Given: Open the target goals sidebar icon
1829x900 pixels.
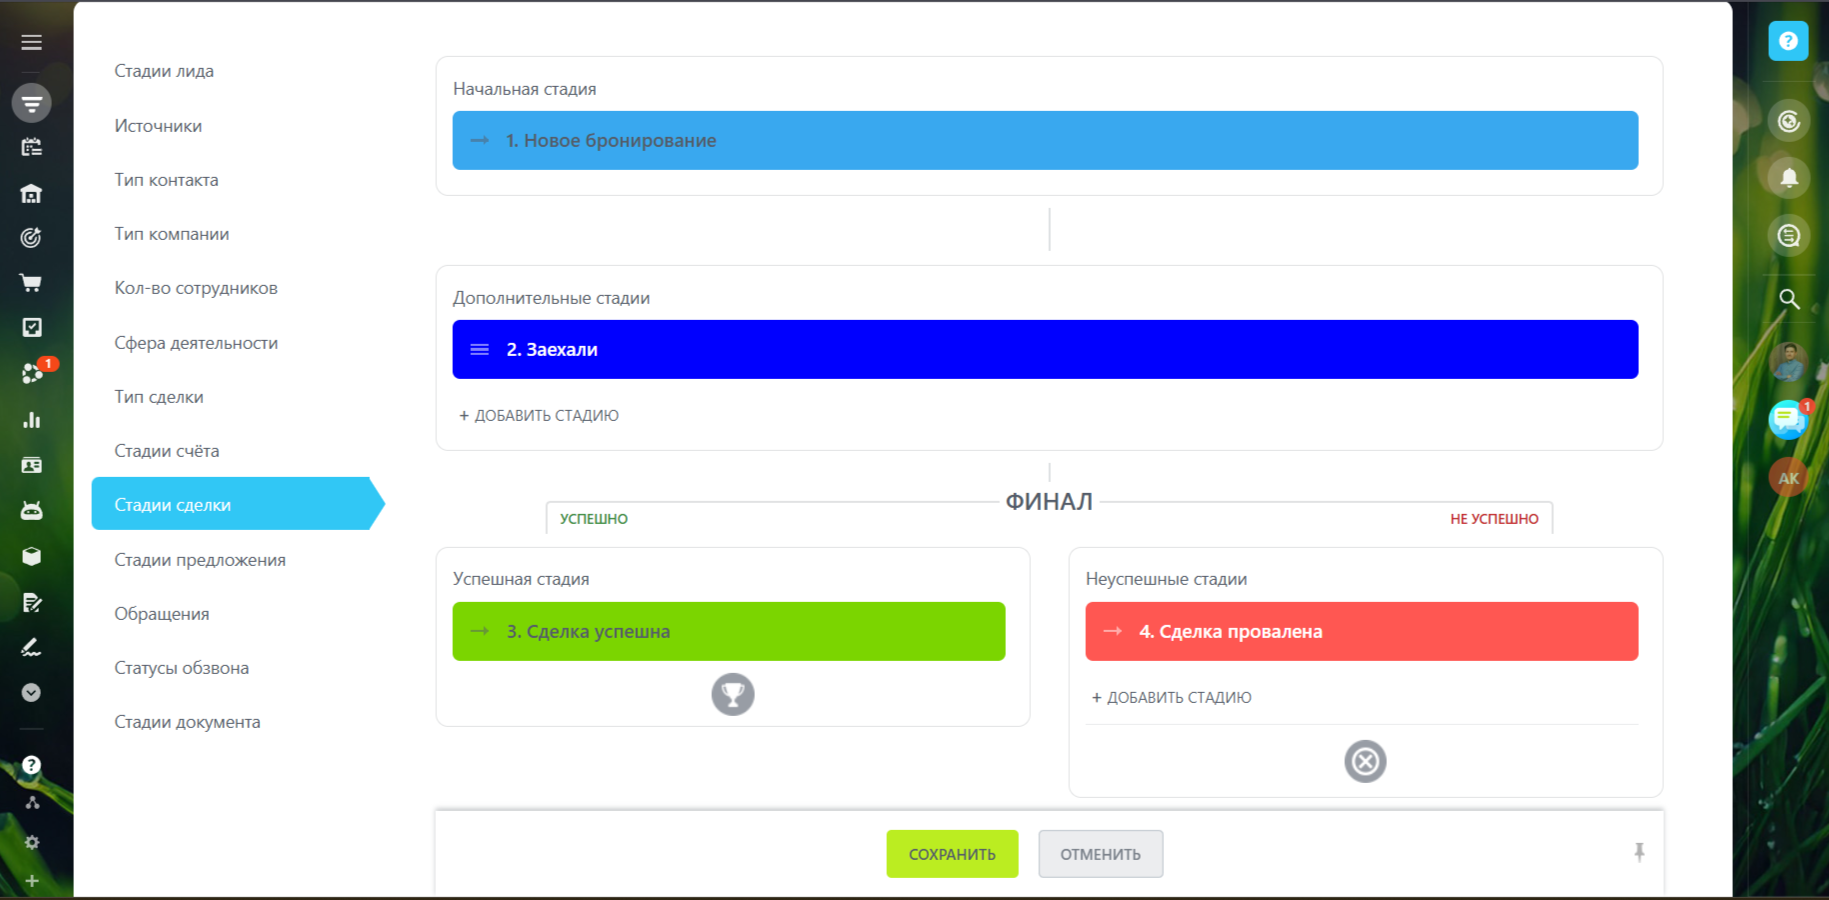Looking at the screenshot, I should click(x=32, y=237).
